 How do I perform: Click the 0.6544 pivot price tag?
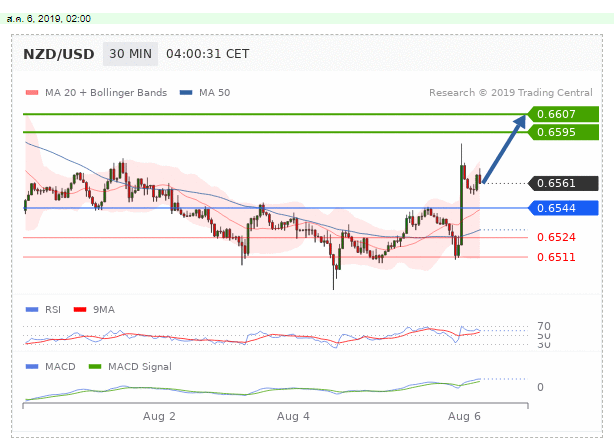point(563,208)
